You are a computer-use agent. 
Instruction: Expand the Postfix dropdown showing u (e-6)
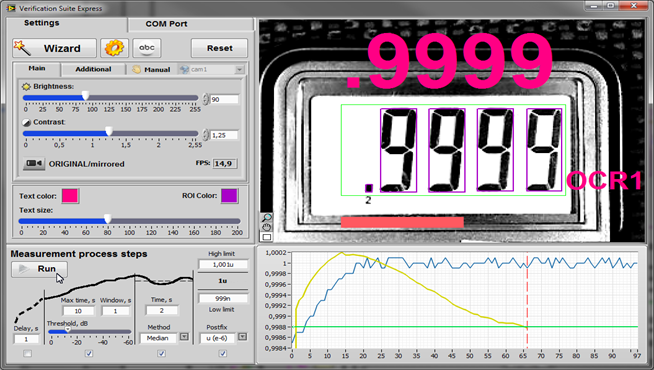(242, 337)
